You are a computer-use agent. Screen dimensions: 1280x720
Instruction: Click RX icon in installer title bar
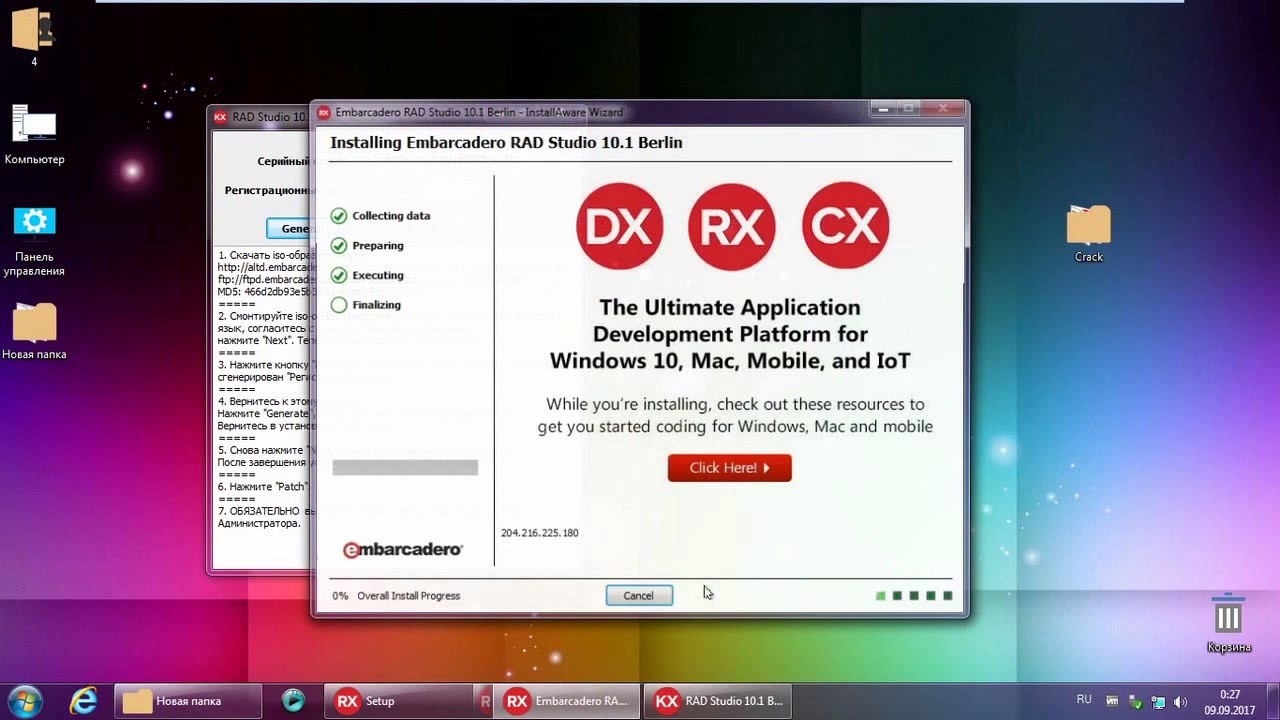tap(324, 113)
